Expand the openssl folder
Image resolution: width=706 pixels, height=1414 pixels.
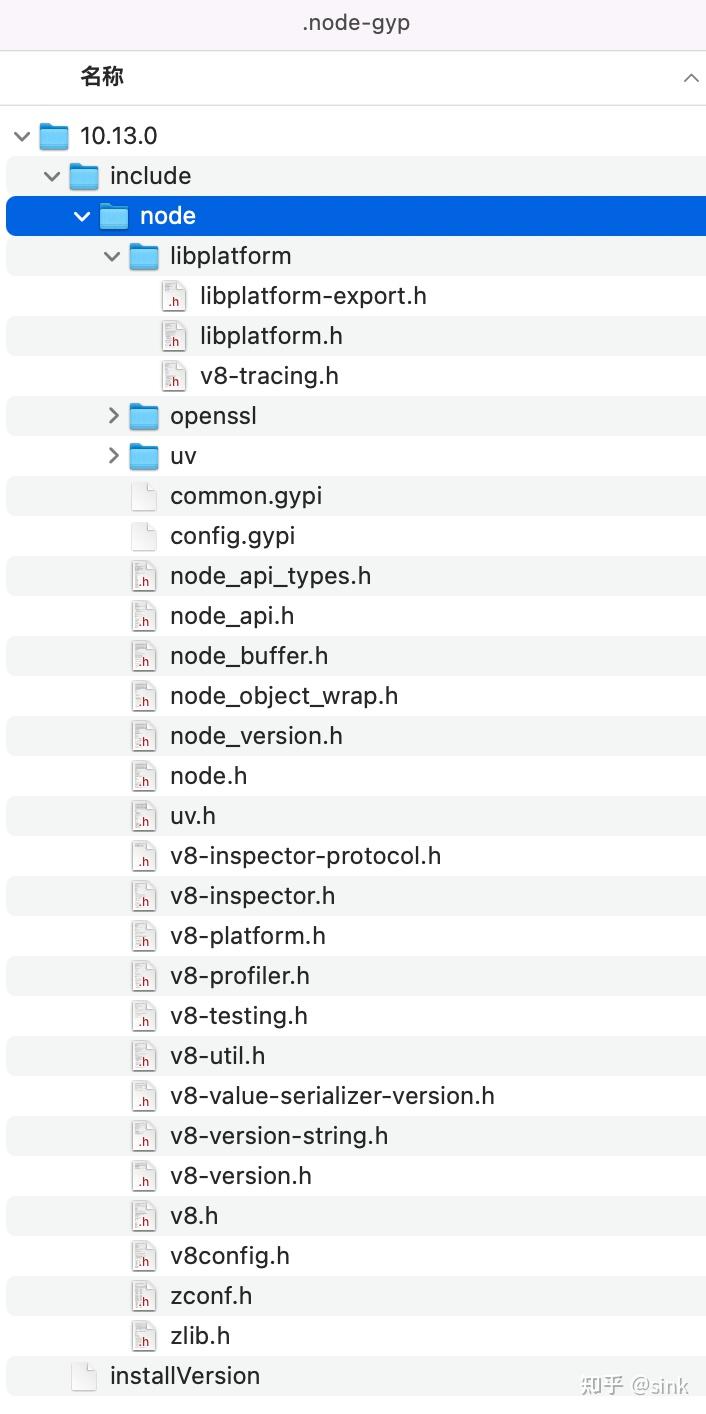(x=112, y=416)
